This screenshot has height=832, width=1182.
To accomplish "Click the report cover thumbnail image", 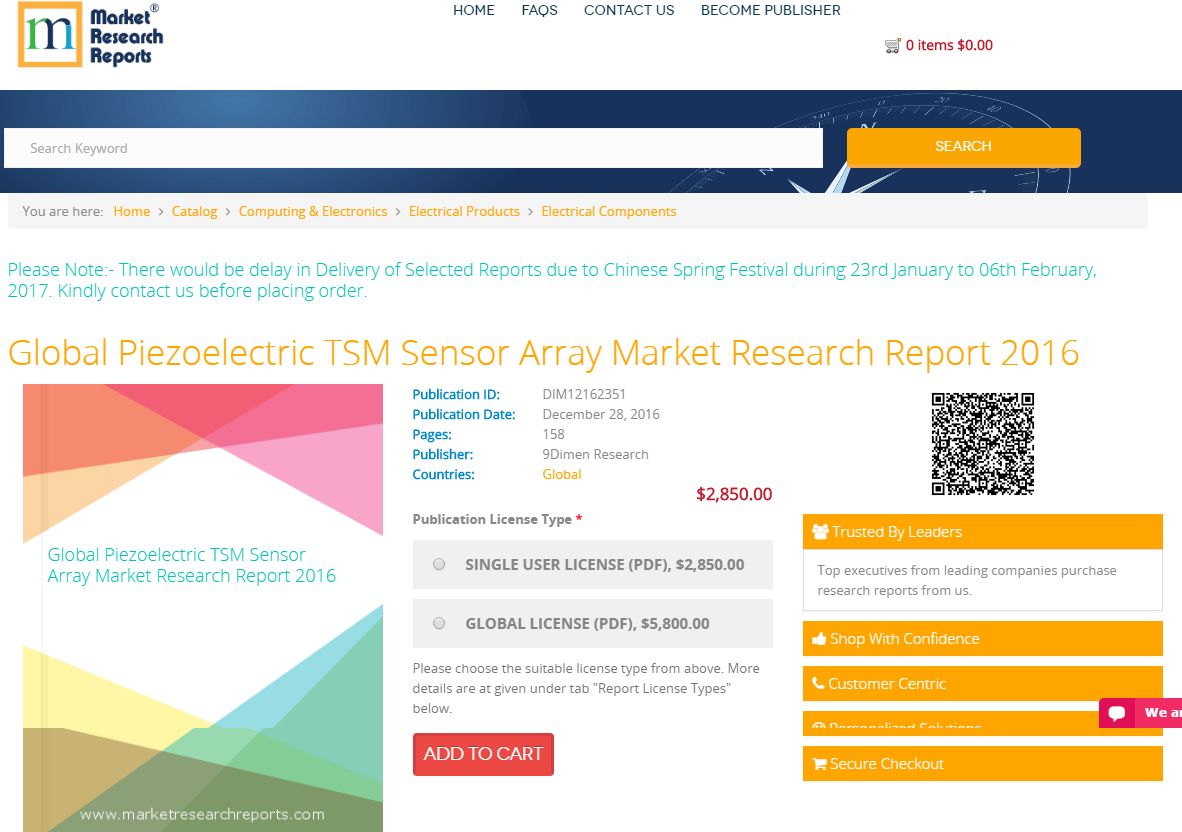I will tap(203, 608).
